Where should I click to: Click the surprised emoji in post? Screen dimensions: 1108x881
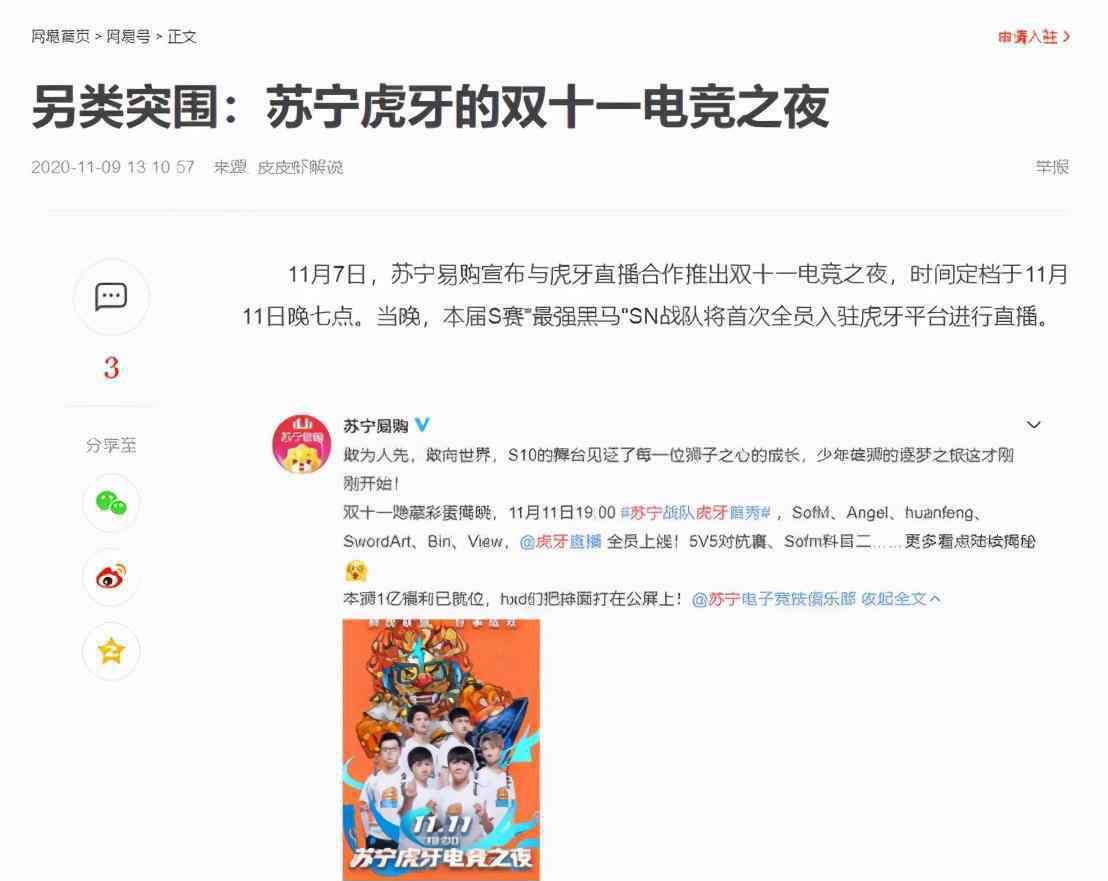pyautogui.click(x=356, y=570)
